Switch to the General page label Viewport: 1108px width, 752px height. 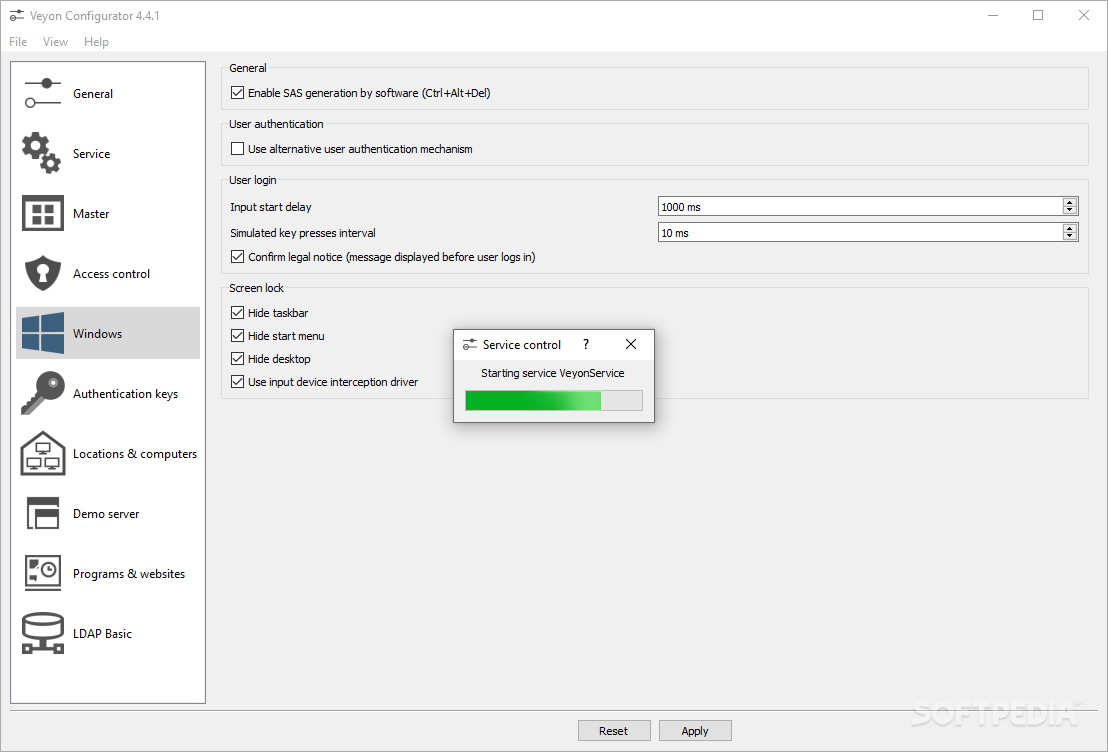[93, 93]
